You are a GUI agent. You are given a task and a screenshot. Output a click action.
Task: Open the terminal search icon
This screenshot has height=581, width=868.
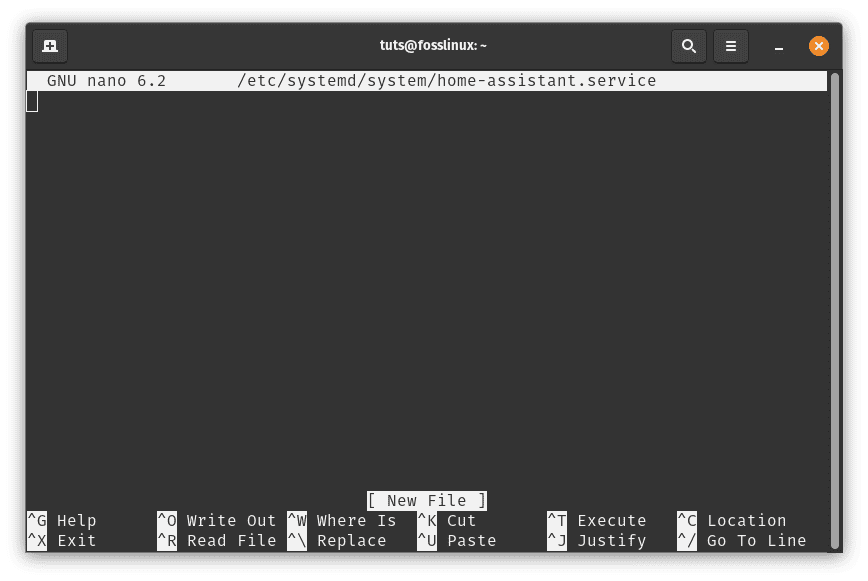pyautogui.click(x=689, y=46)
